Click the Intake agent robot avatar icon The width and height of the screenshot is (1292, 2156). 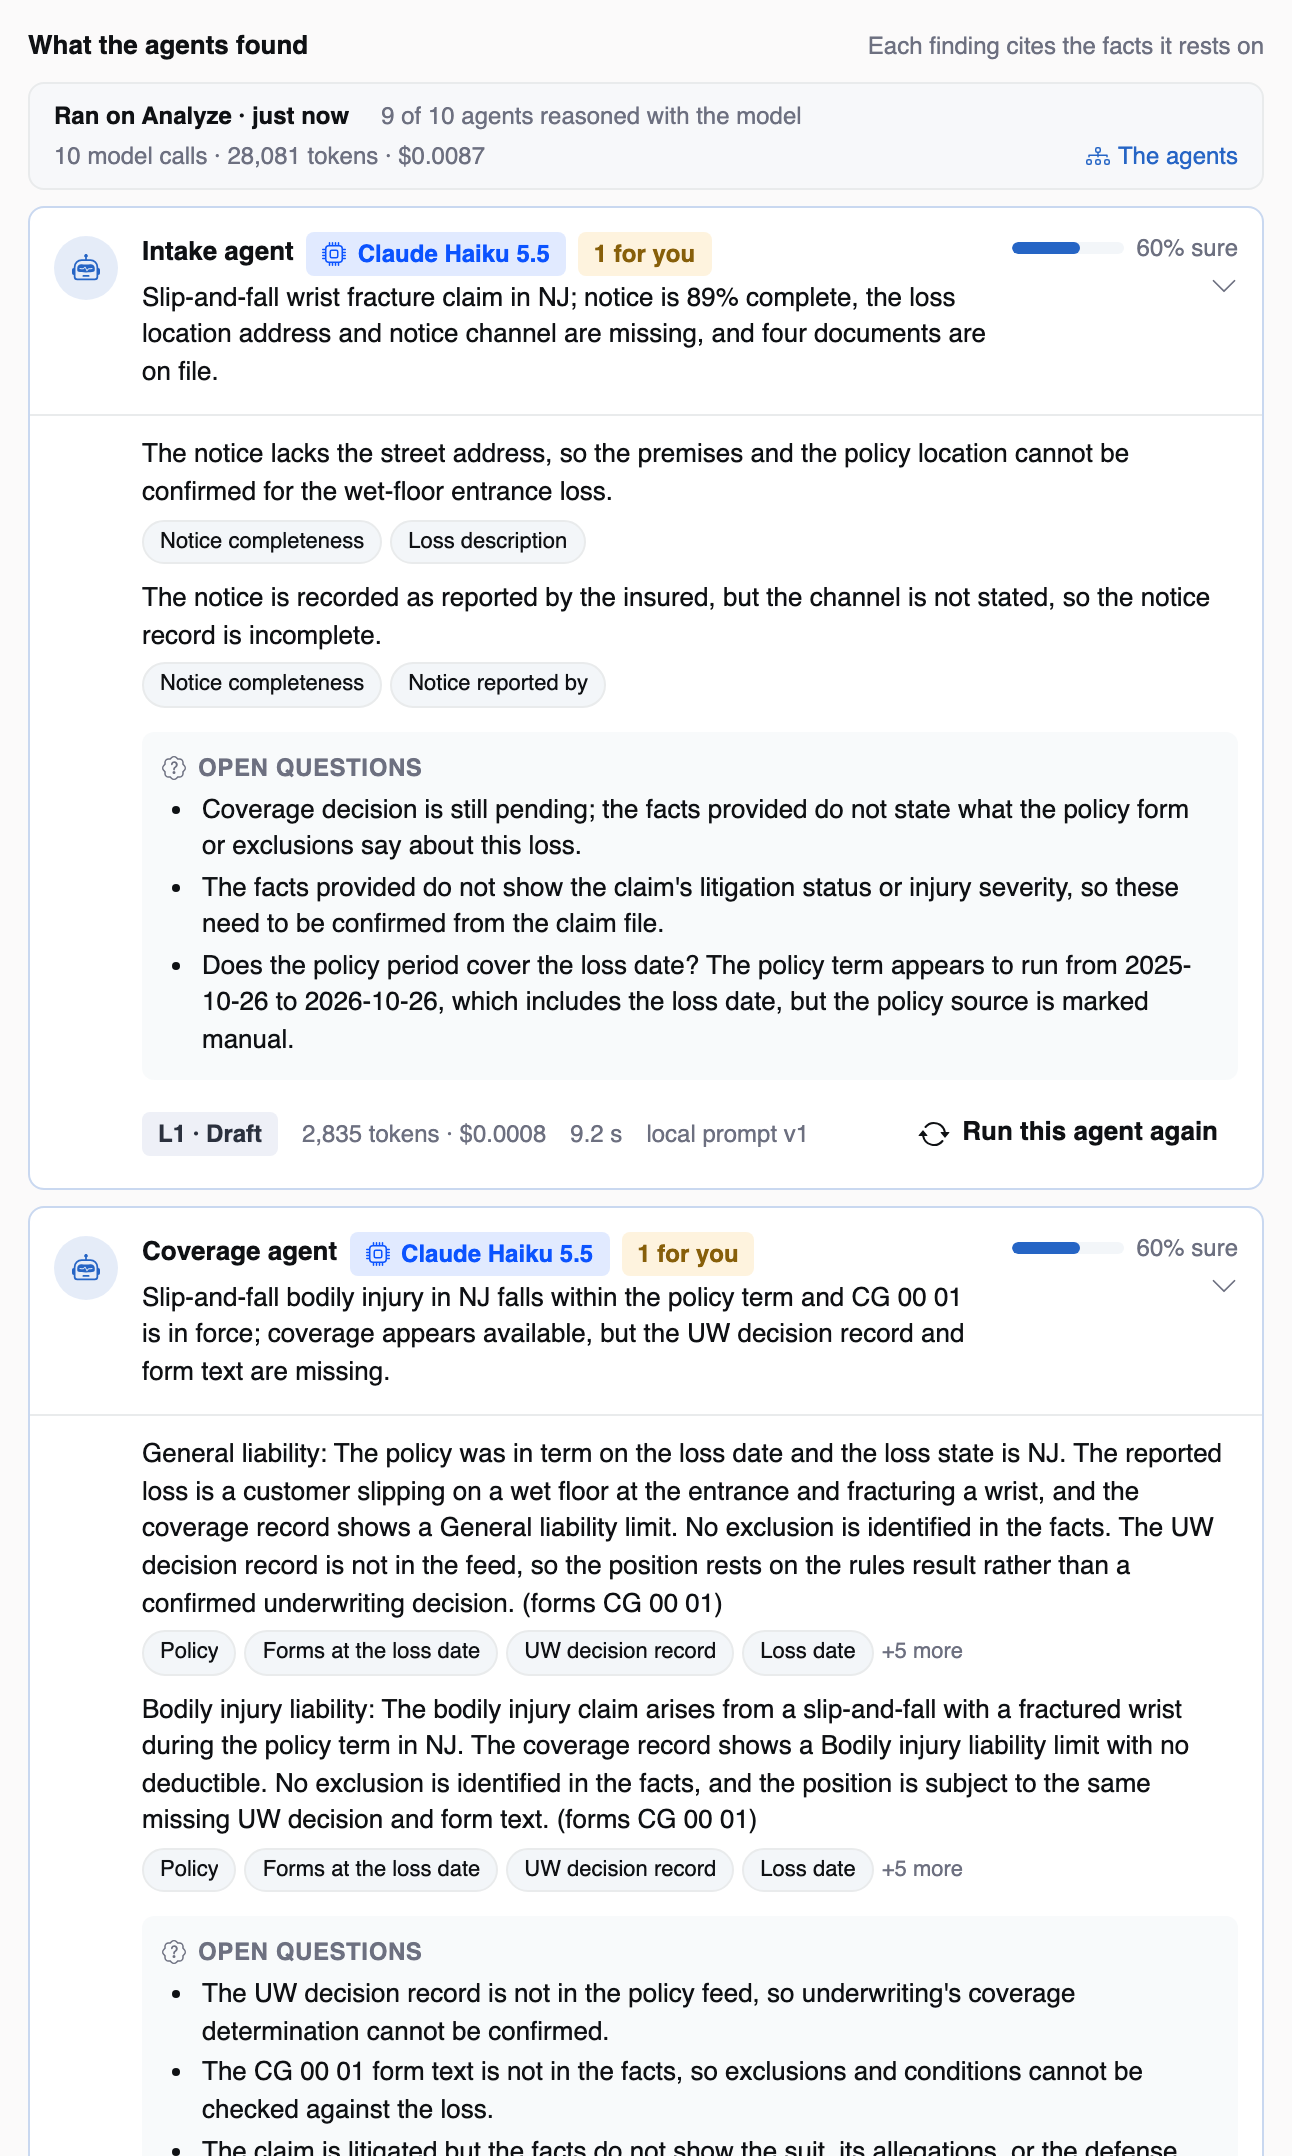(x=86, y=268)
